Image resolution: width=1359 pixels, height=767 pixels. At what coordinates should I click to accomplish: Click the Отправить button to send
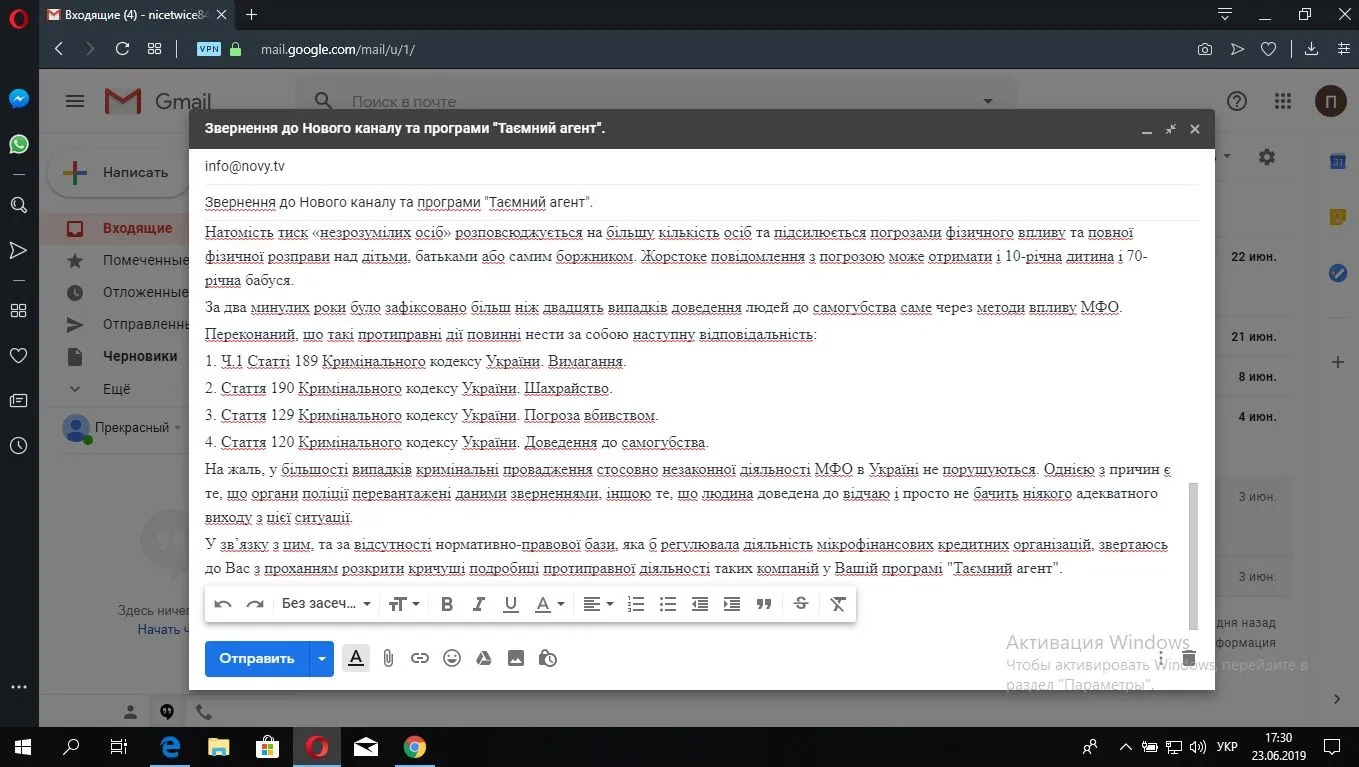click(257, 659)
